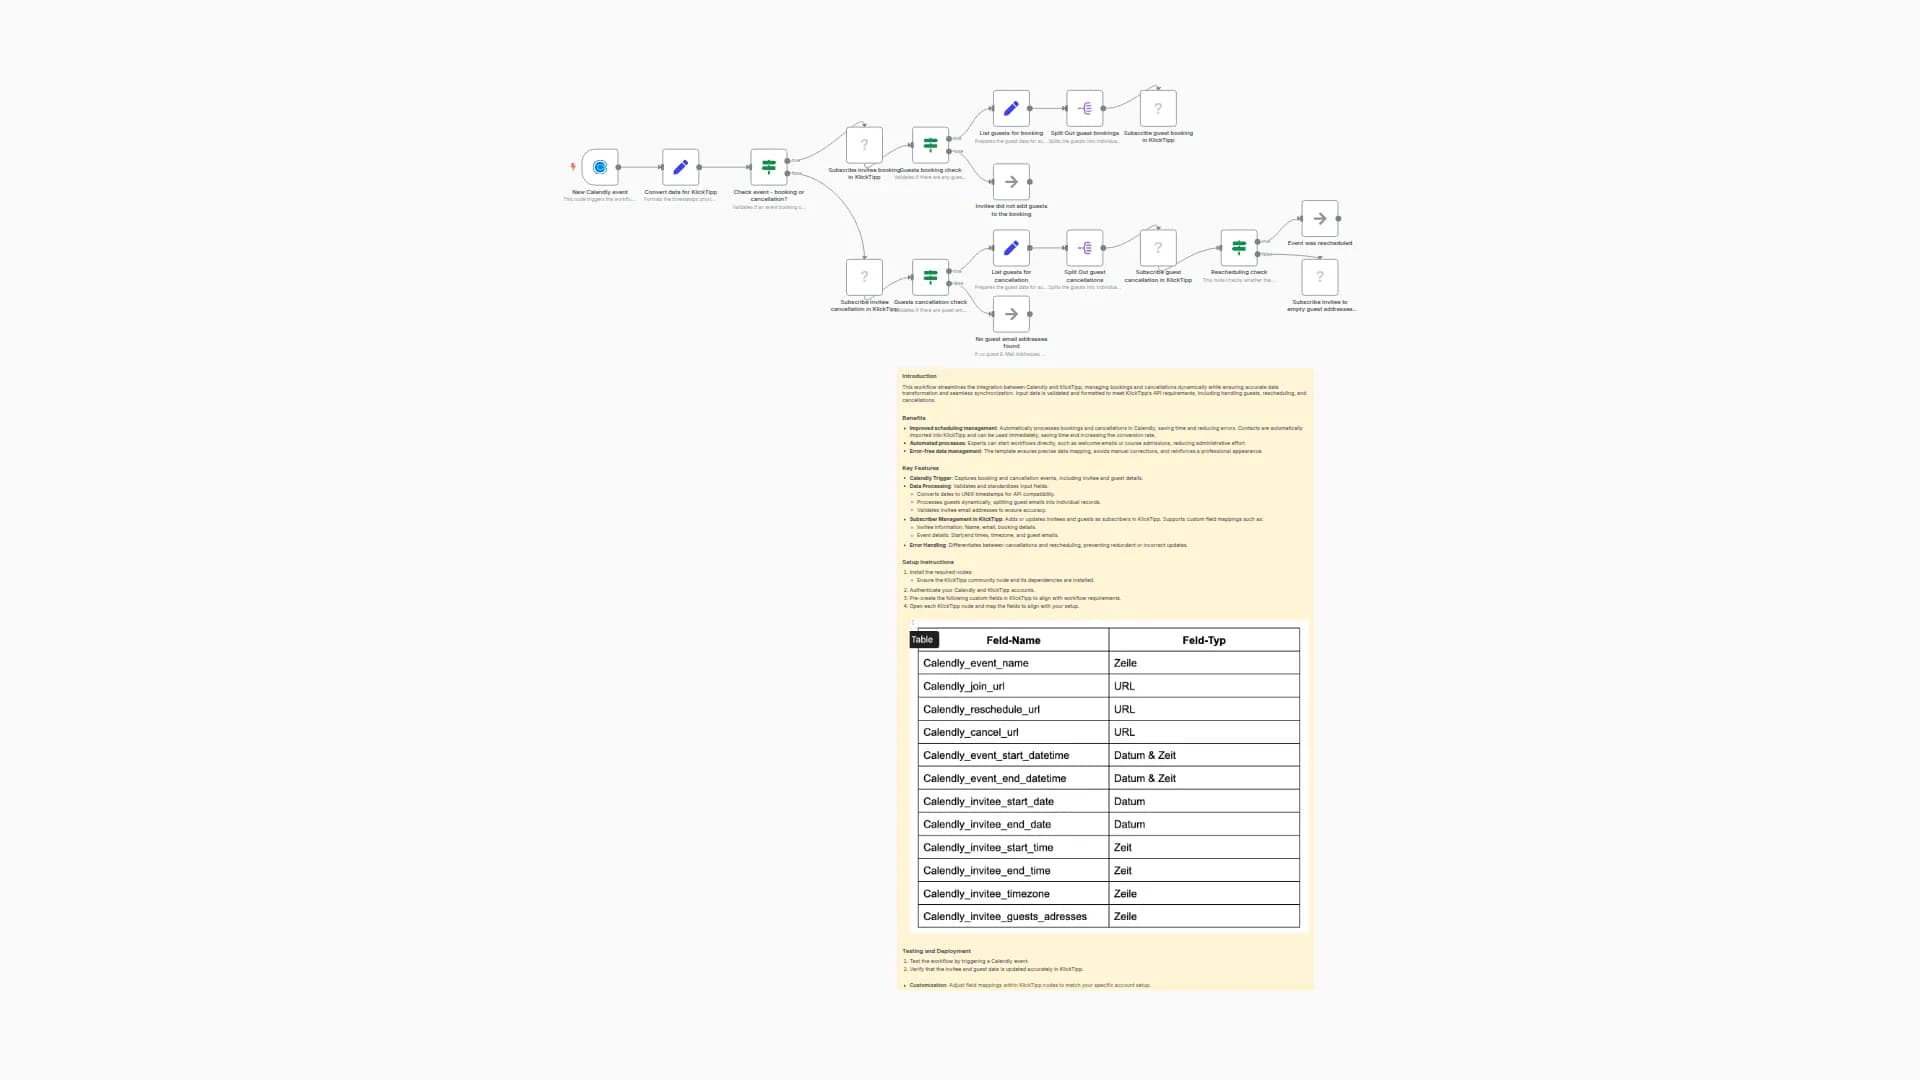1920x1080 pixels.
Task: Open the Convert data for KlickTipp node
Action: pos(680,167)
